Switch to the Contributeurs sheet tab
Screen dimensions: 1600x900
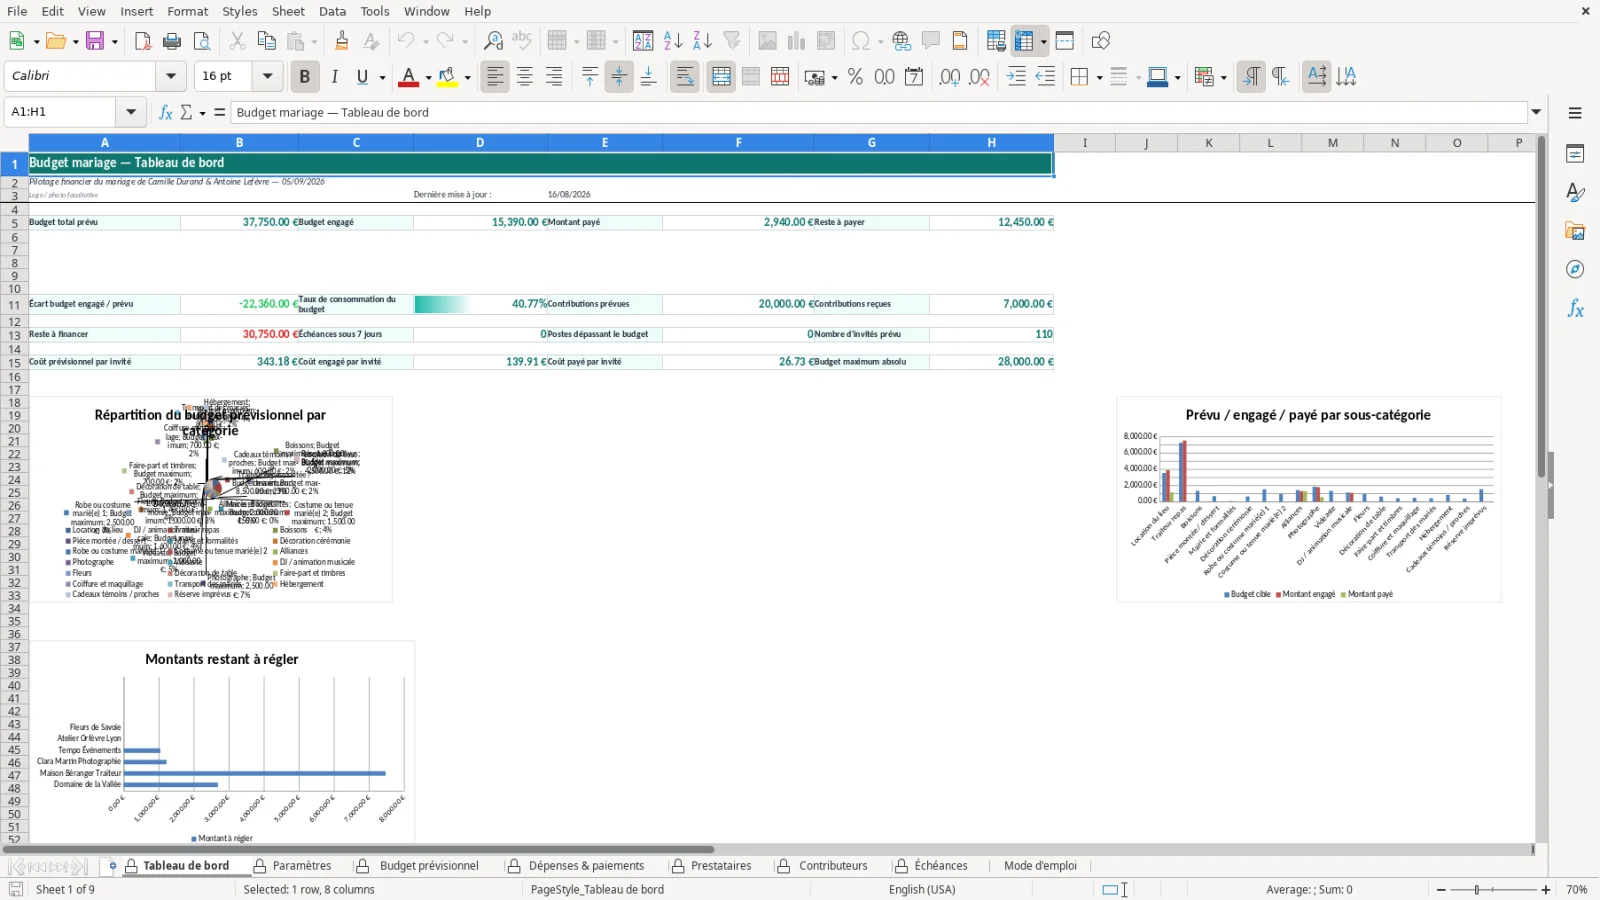pyautogui.click(x=833, y=866)
